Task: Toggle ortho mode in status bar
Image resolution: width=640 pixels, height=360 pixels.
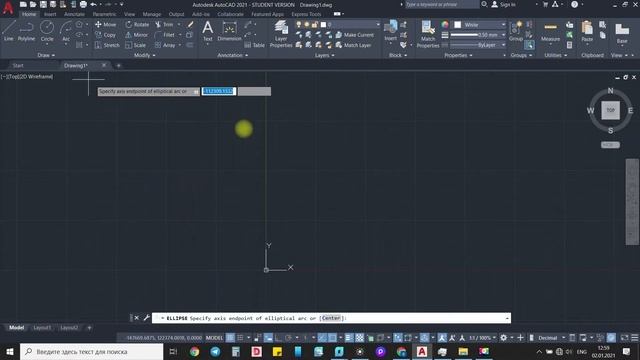Action: coord(278,338)
